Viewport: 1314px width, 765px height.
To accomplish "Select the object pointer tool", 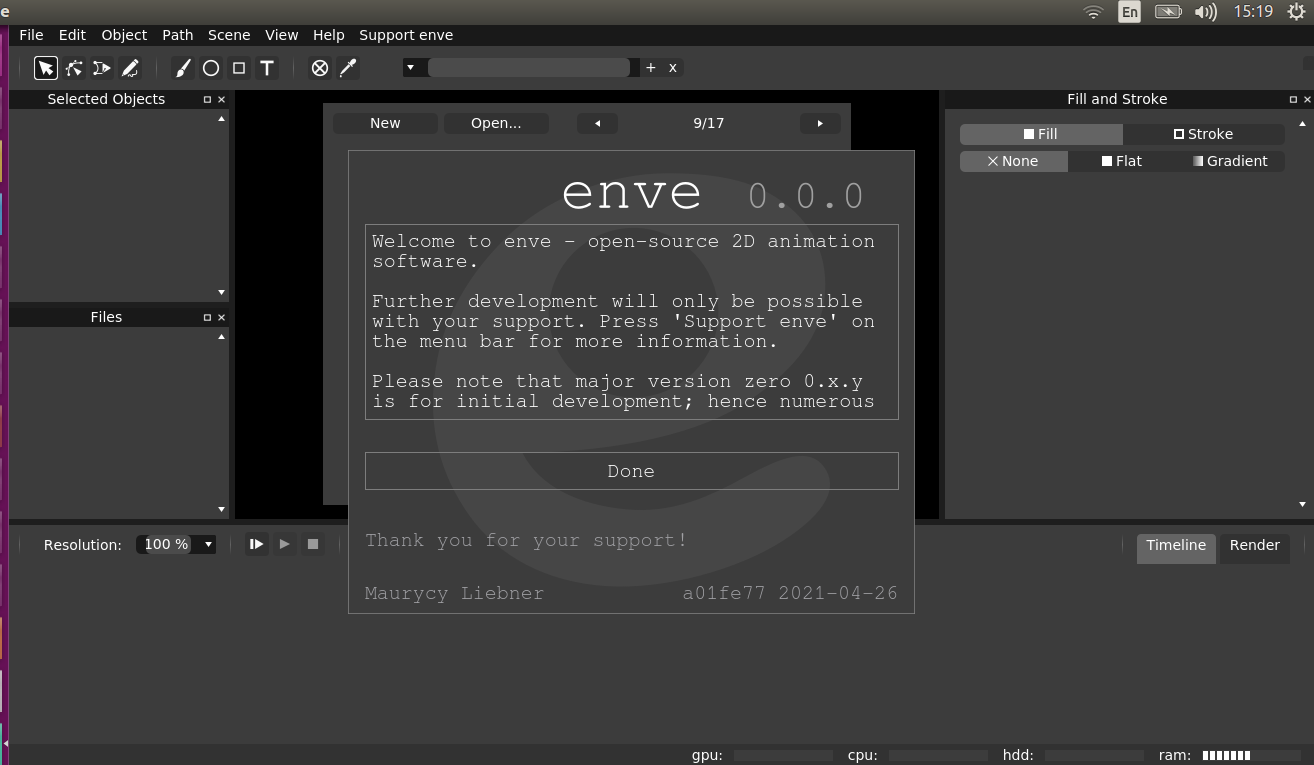I will 46,68.
